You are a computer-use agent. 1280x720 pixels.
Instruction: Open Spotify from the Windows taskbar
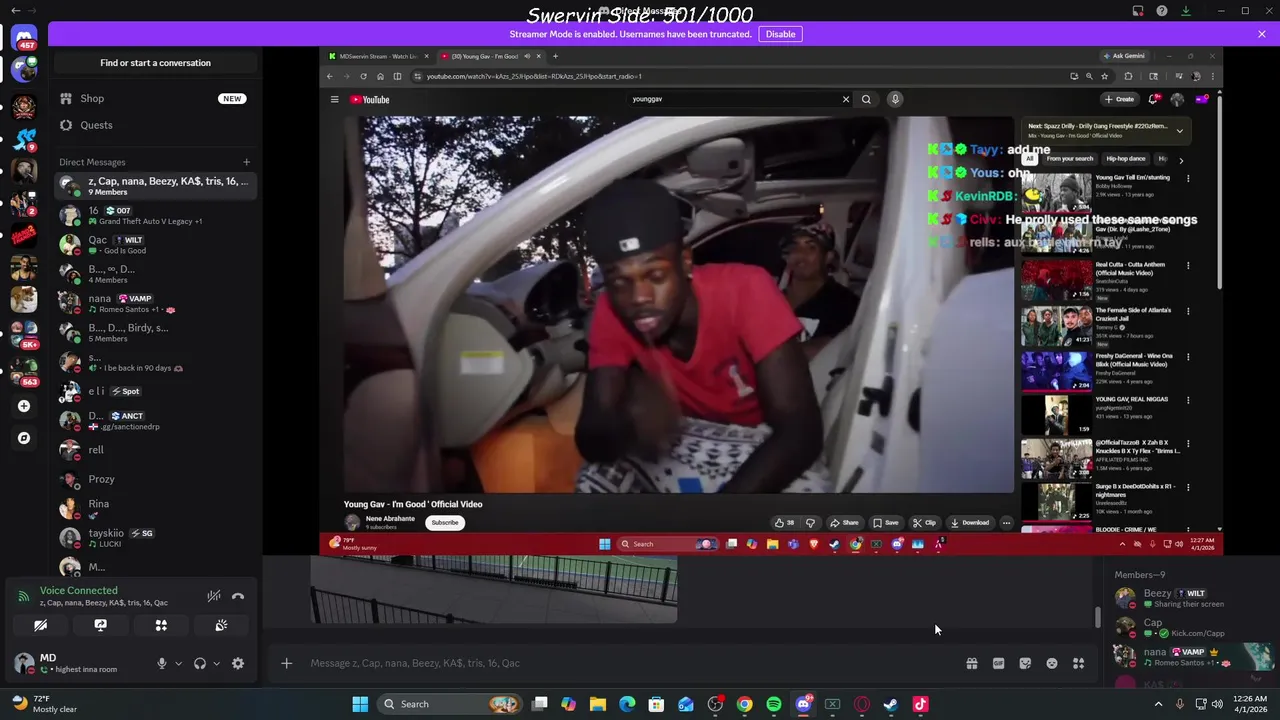pyautogui.click(x=774, y=704)
